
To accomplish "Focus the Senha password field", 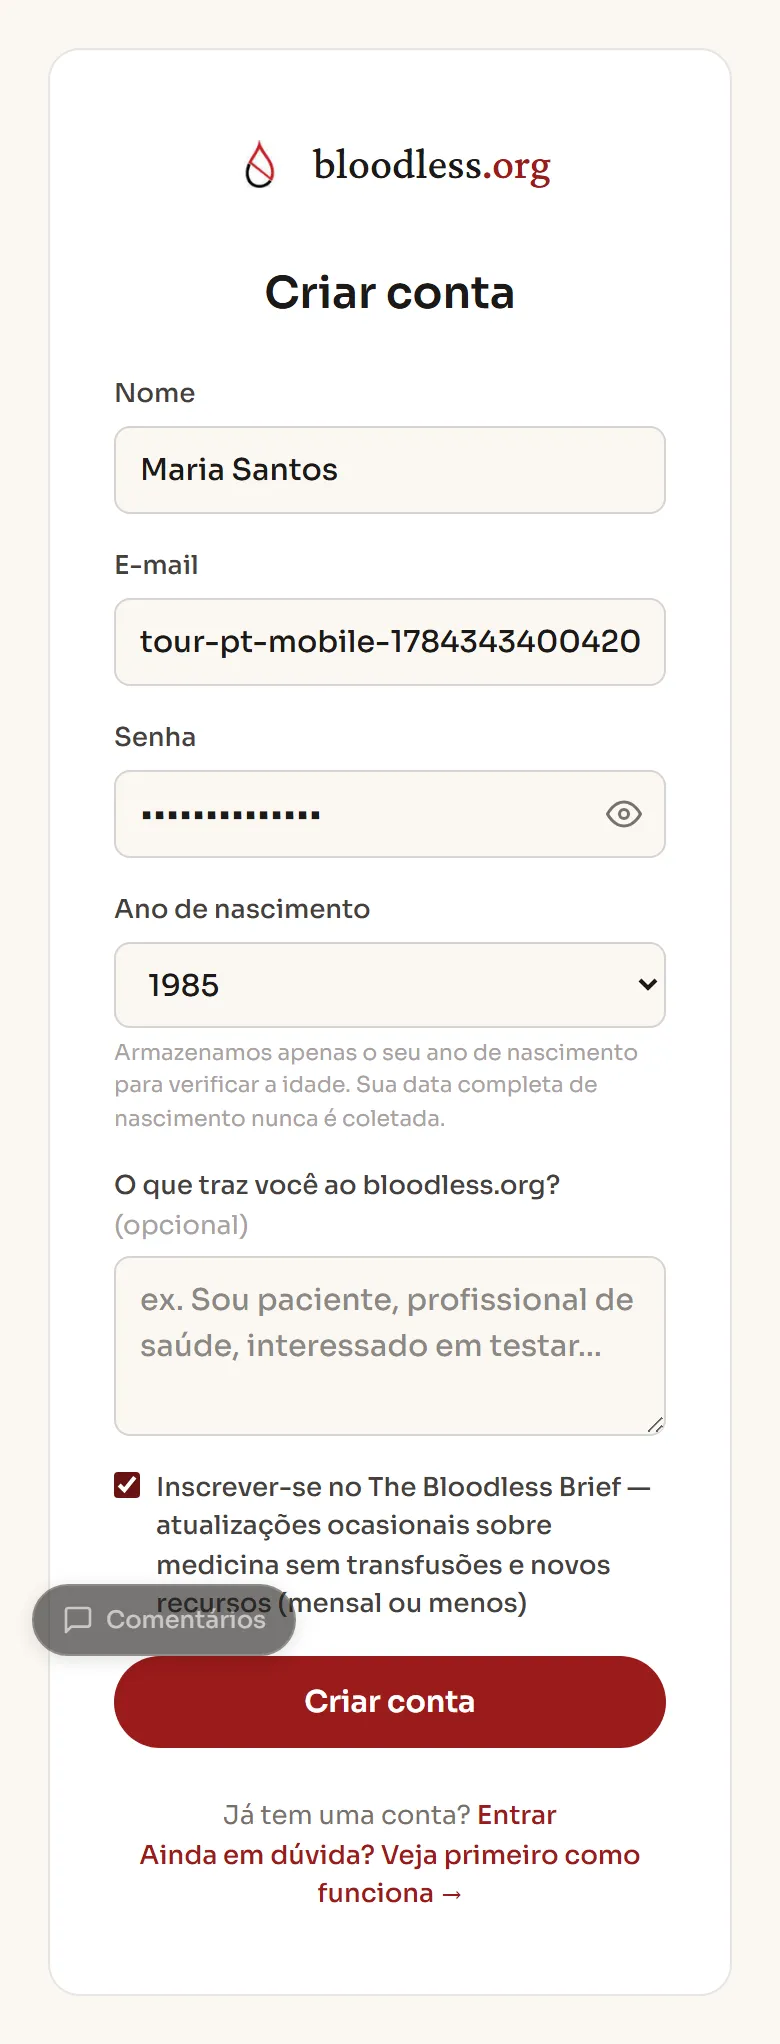I will pyautogui.click(x=390, y=814).
